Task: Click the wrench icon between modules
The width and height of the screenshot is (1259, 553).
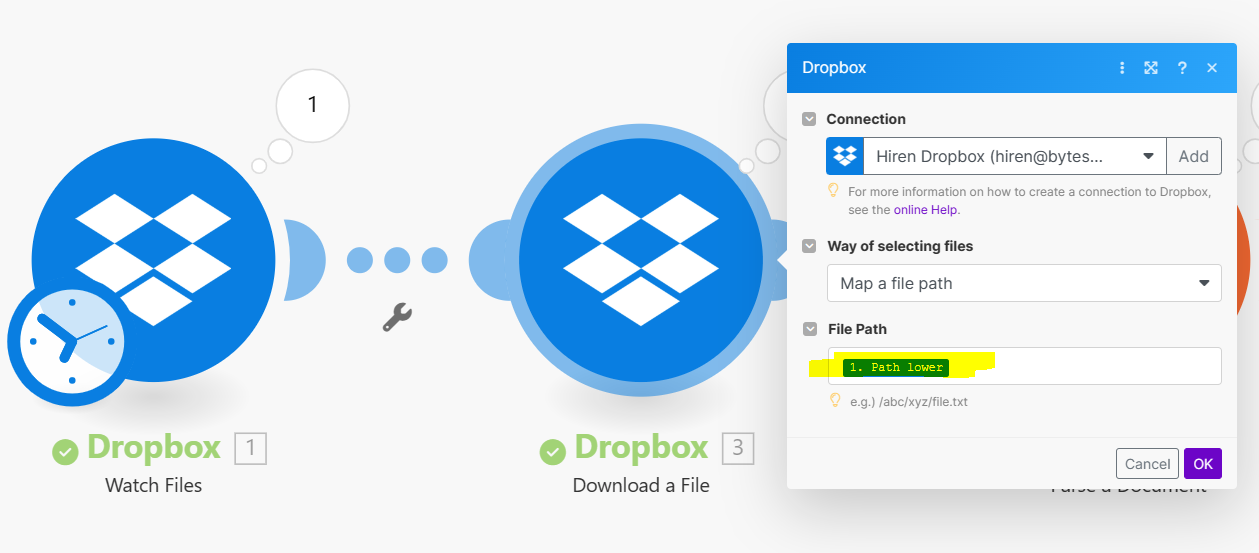Action: (397, 317)
